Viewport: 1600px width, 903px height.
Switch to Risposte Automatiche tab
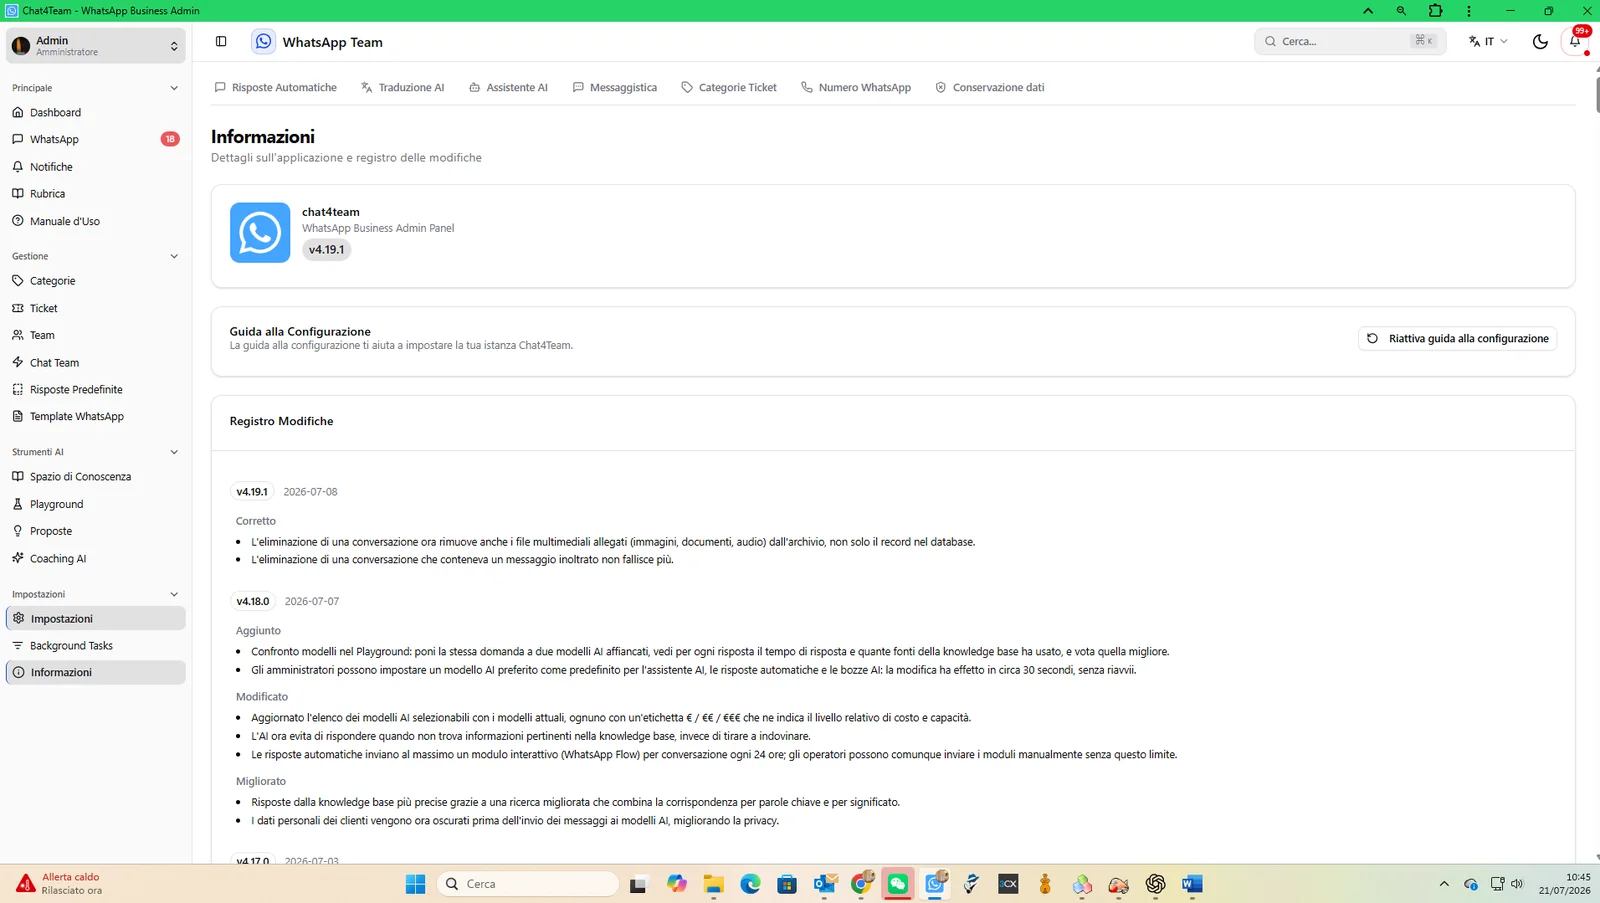tap(276, 88)
